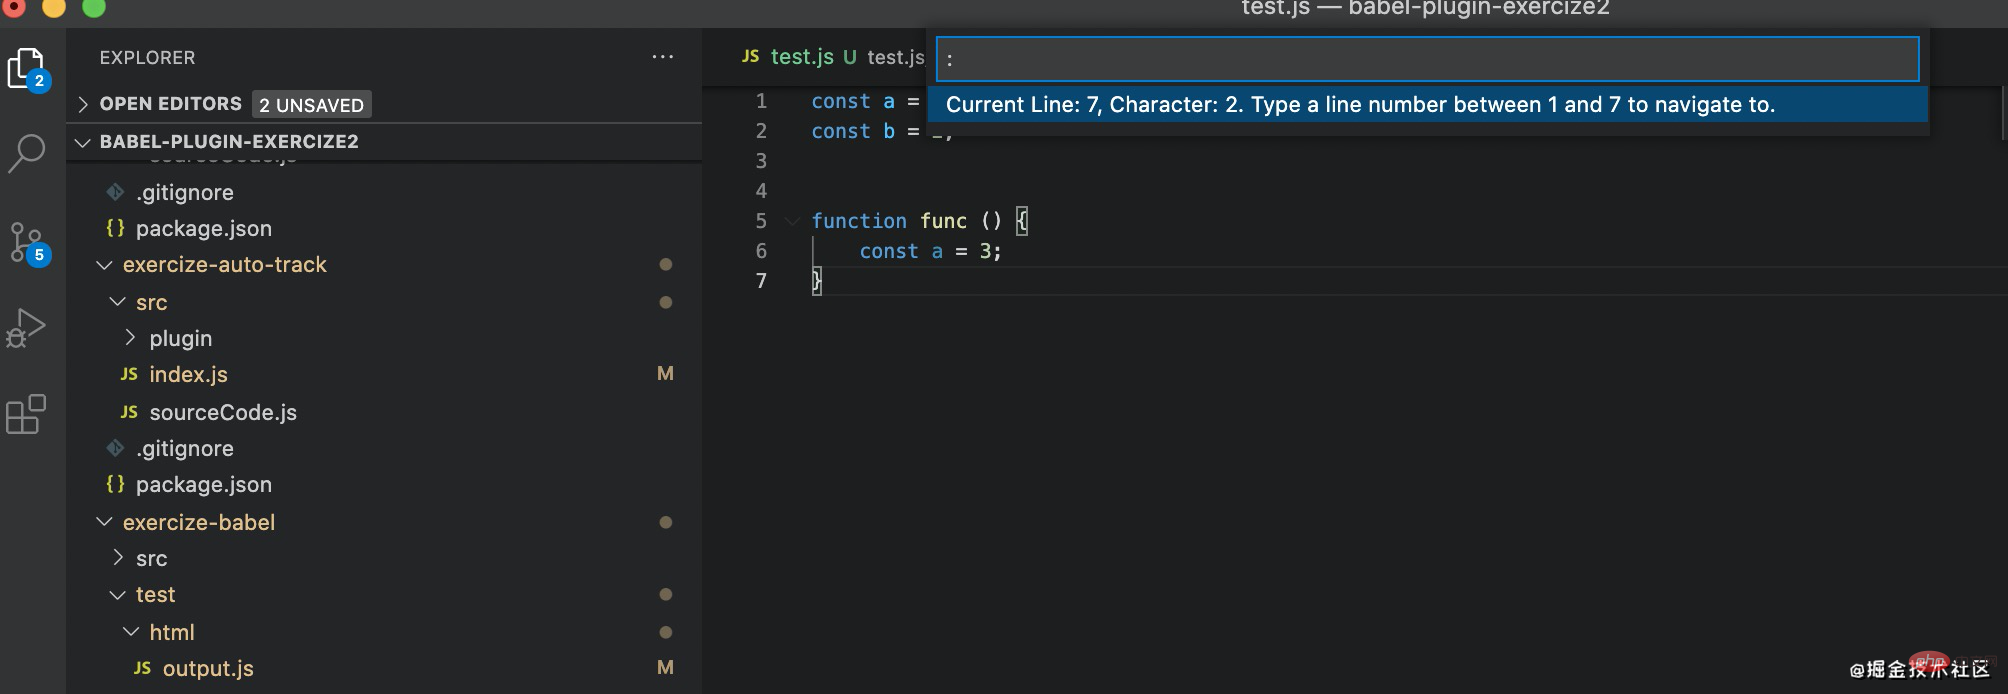This screenshot has width=2008, height=694.
Task: Expand the Open Editors section
Action: (84, 104)
